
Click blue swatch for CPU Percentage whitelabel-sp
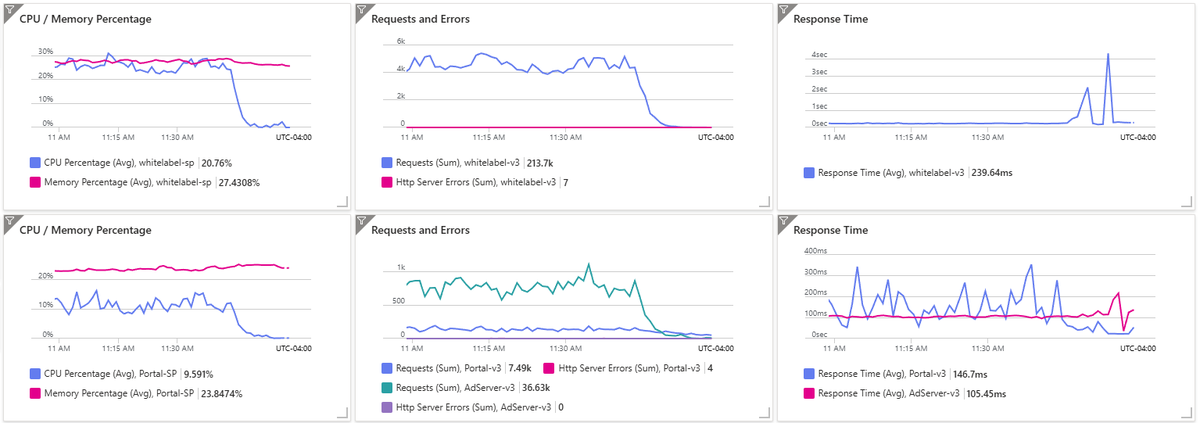point(35,162)
